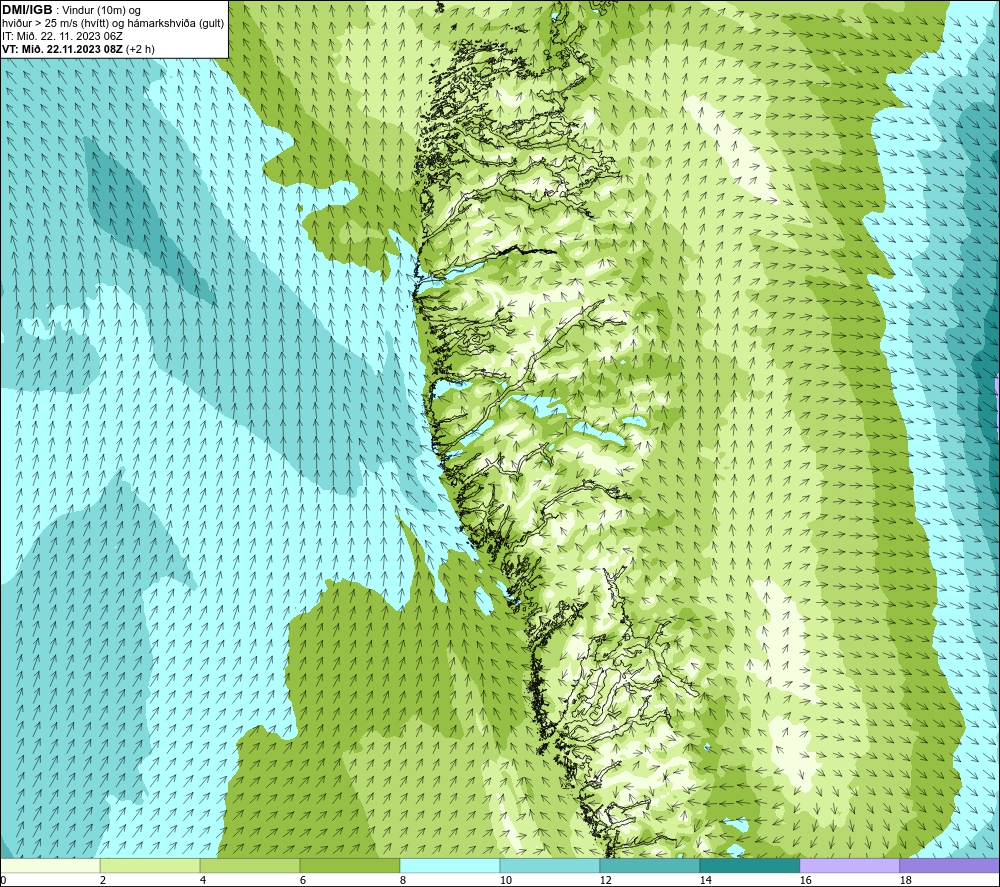
Task: Click the dark teal 14–16 m/s legend swatch
Action: pyautogui.click(x=749, y=865)
